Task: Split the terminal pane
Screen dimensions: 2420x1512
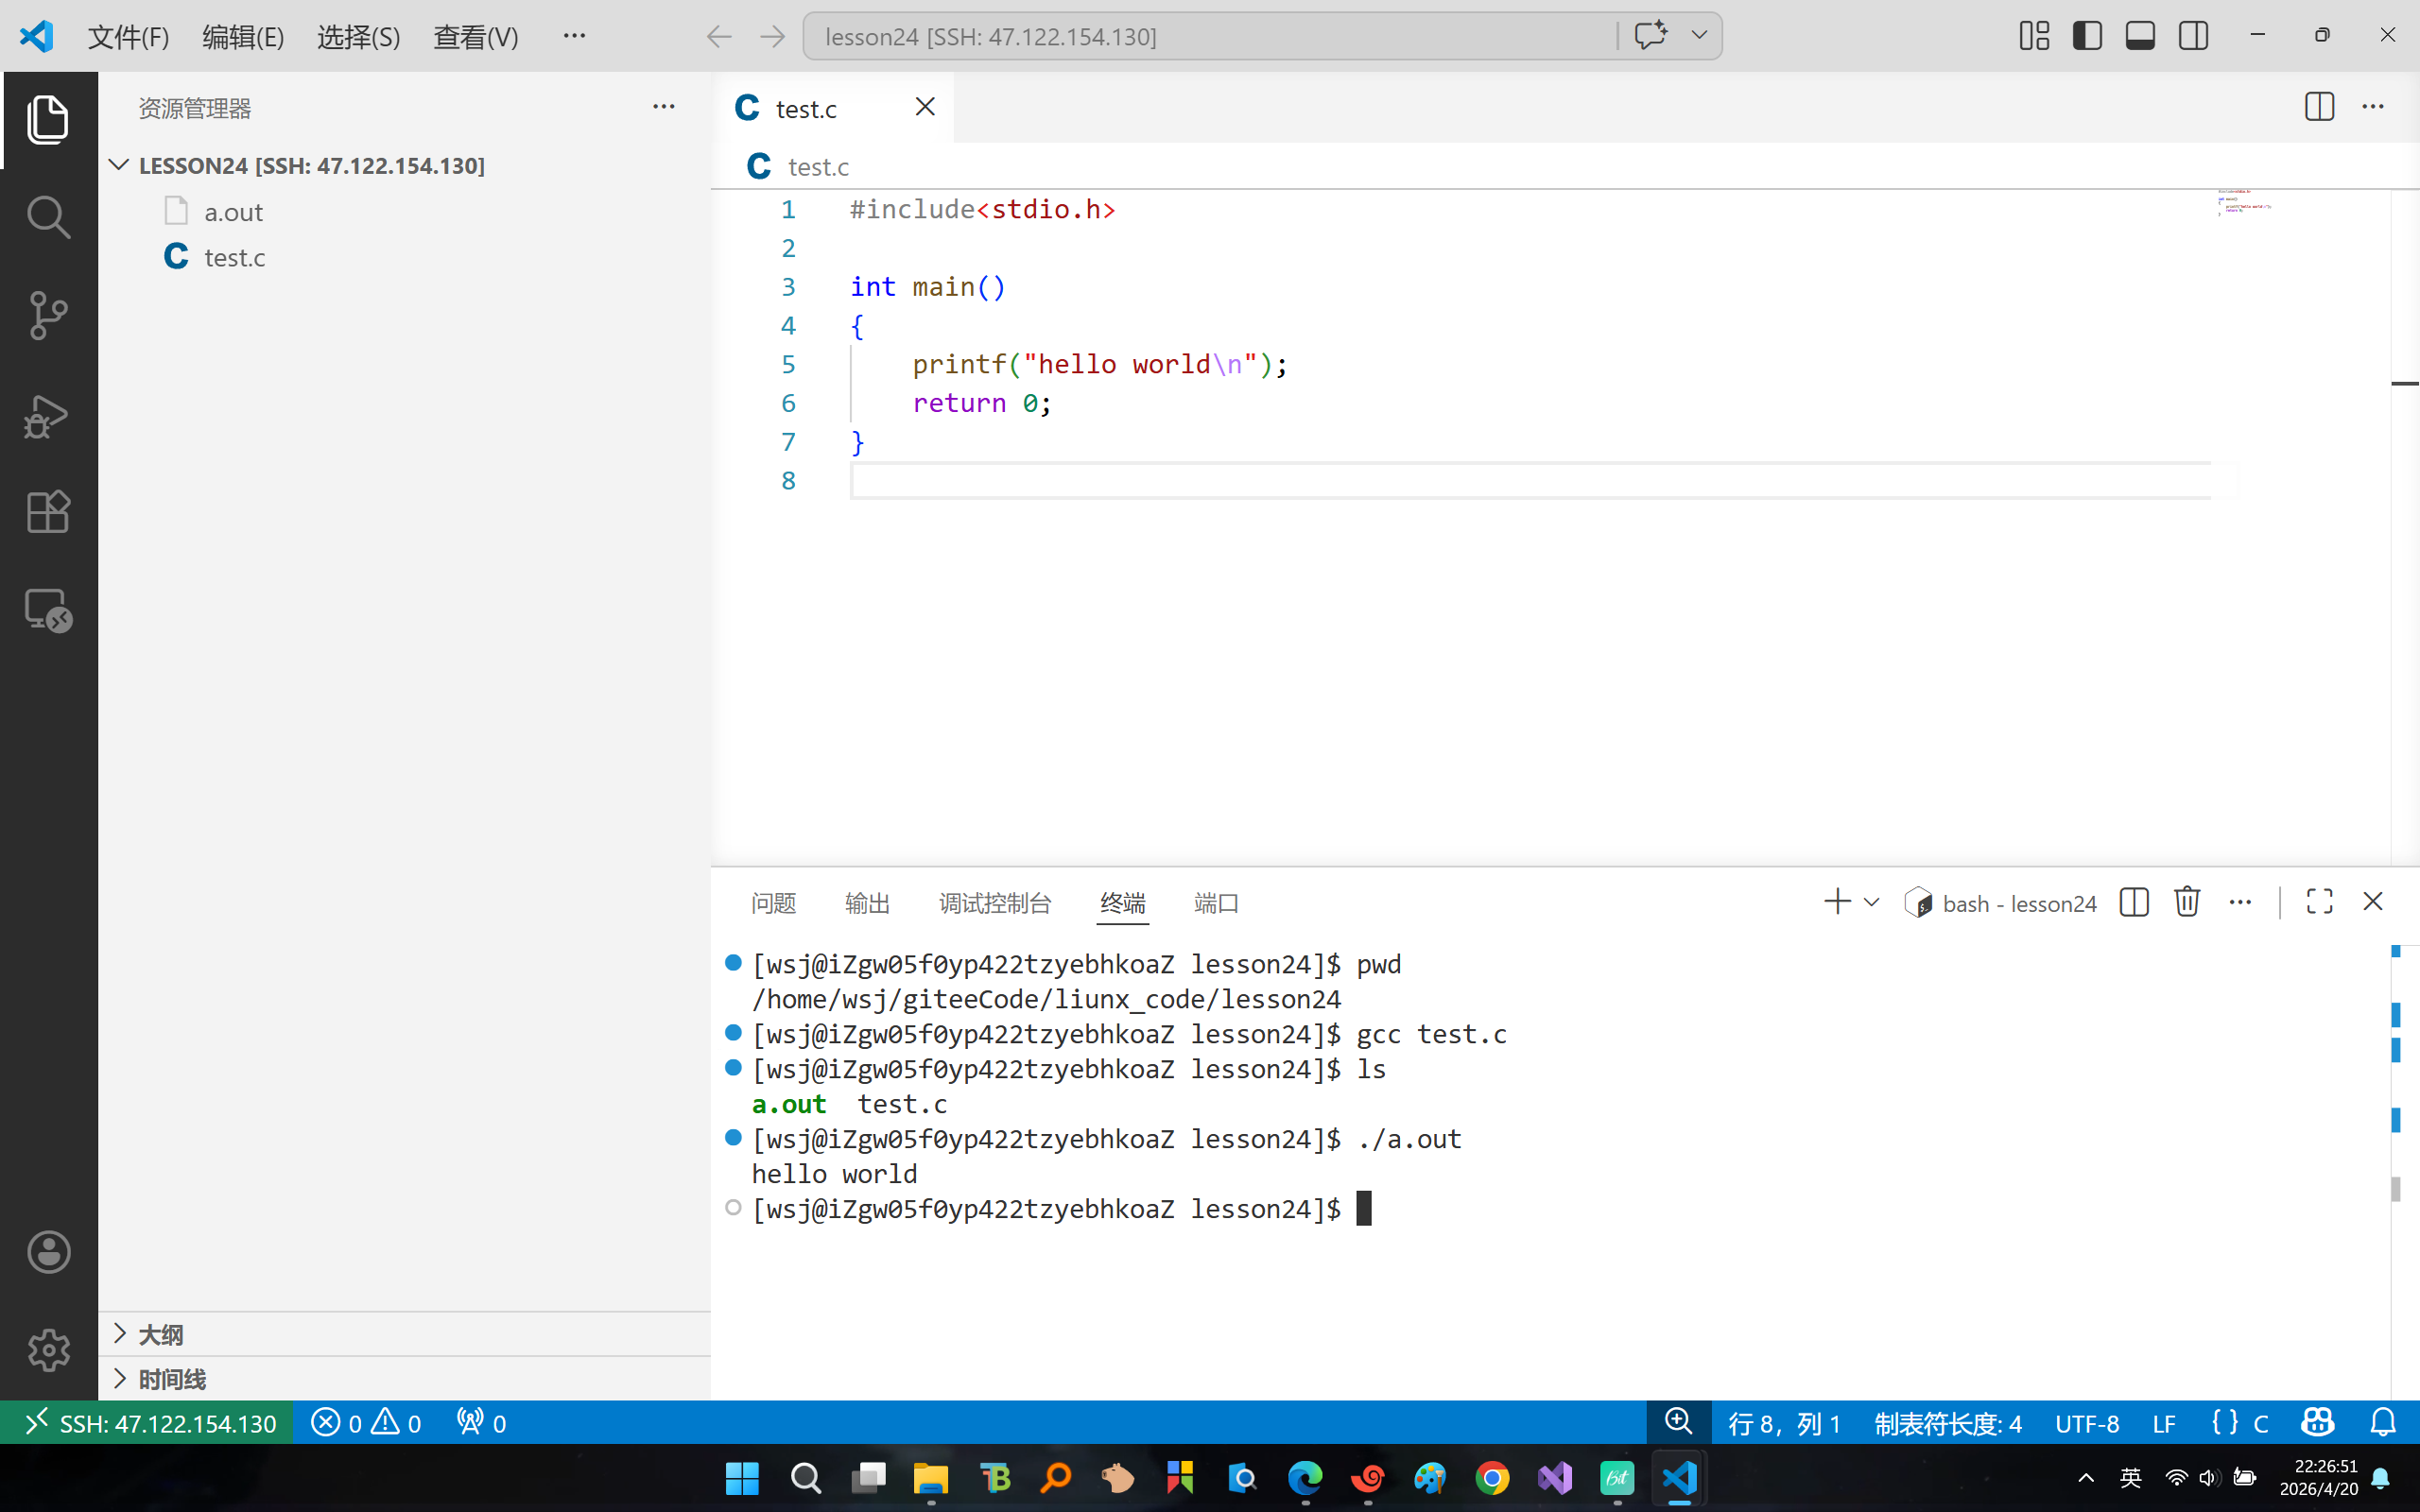Action: click(x=2134, y=902)
